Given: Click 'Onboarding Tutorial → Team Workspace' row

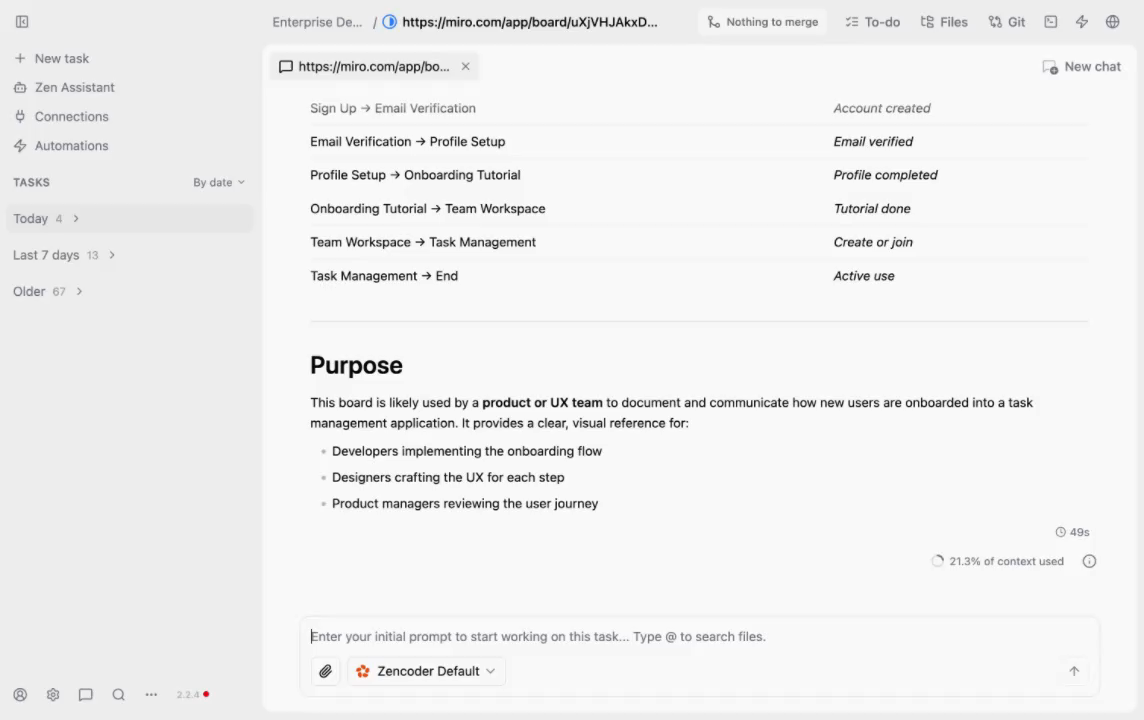Looking at the screenshot, I should [699, 209].
